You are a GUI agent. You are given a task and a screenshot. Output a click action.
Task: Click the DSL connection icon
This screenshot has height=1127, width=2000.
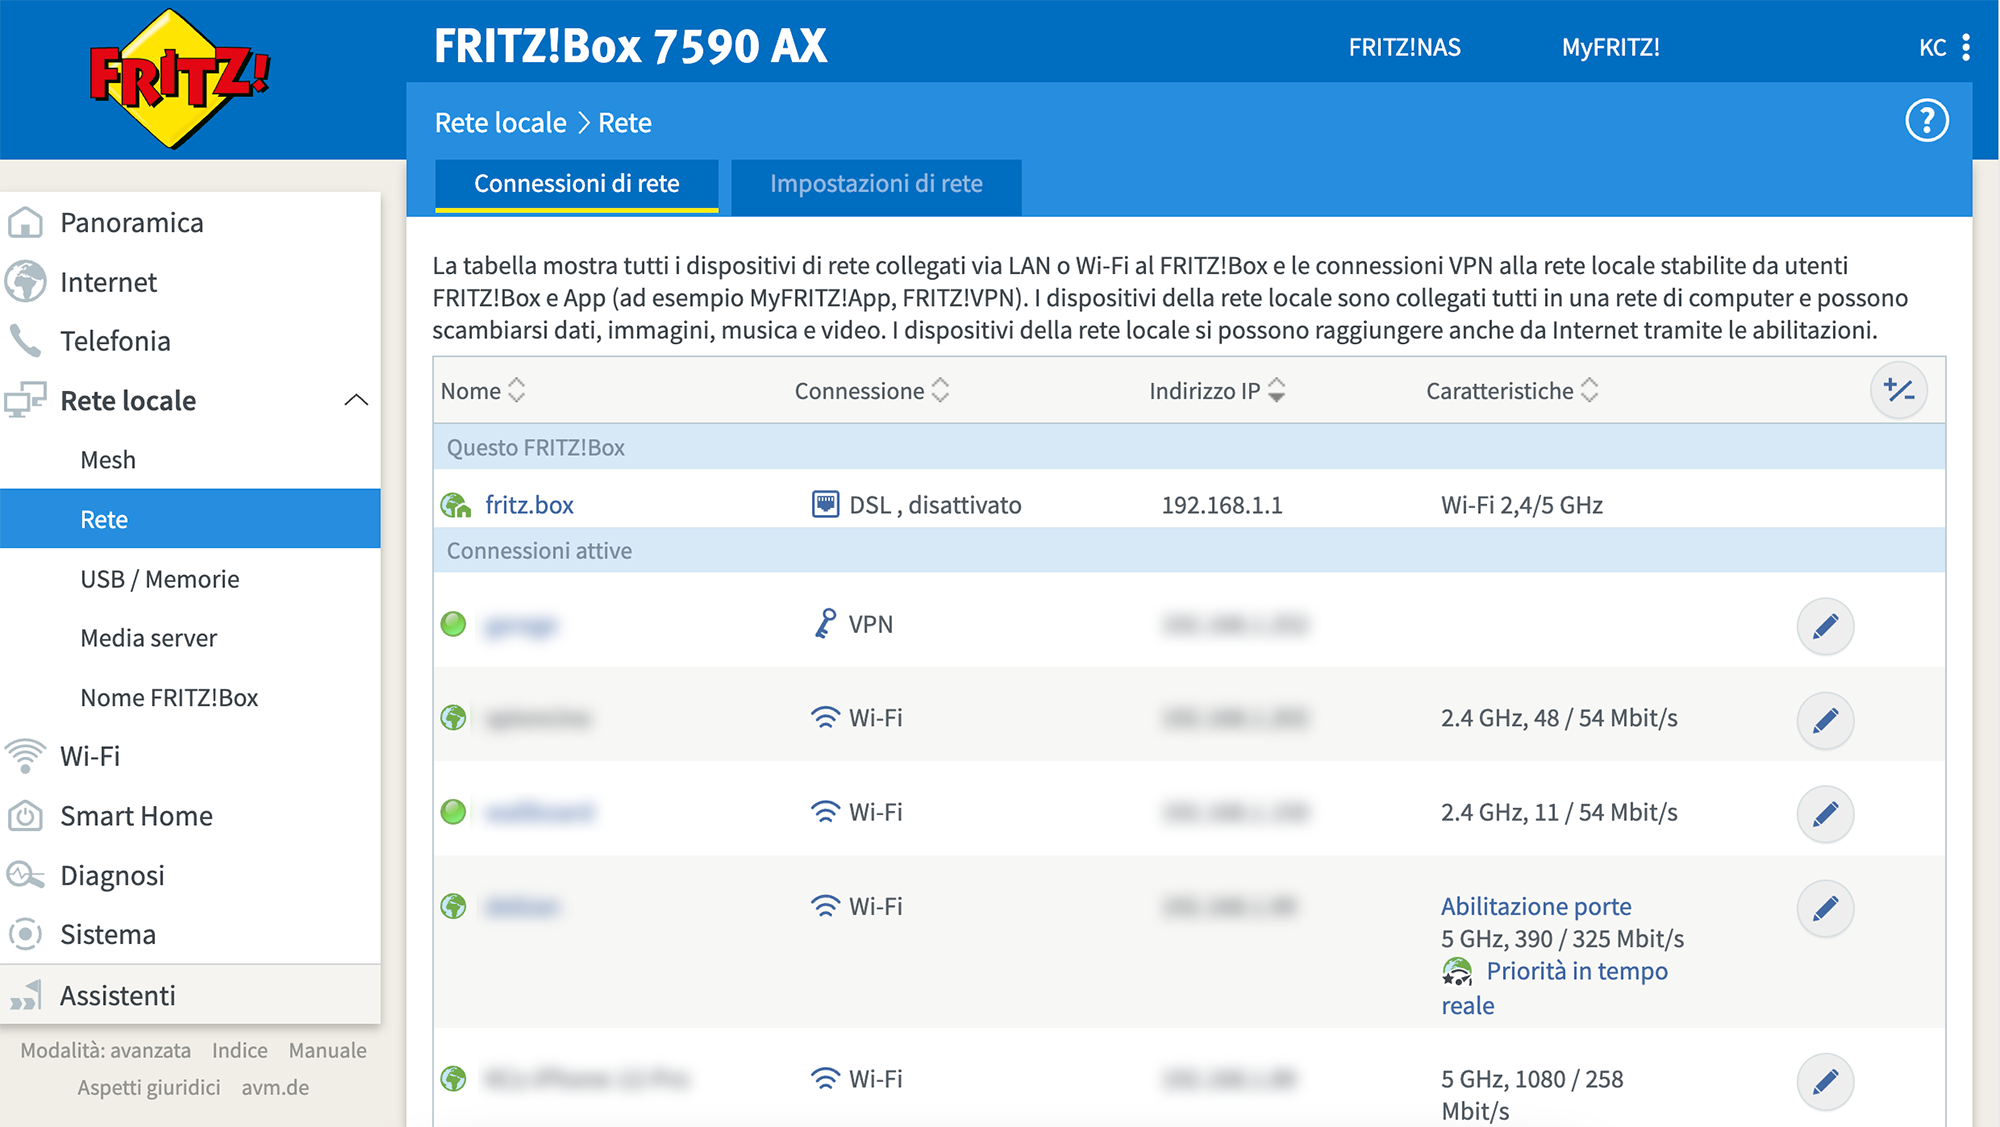(825, 504)
